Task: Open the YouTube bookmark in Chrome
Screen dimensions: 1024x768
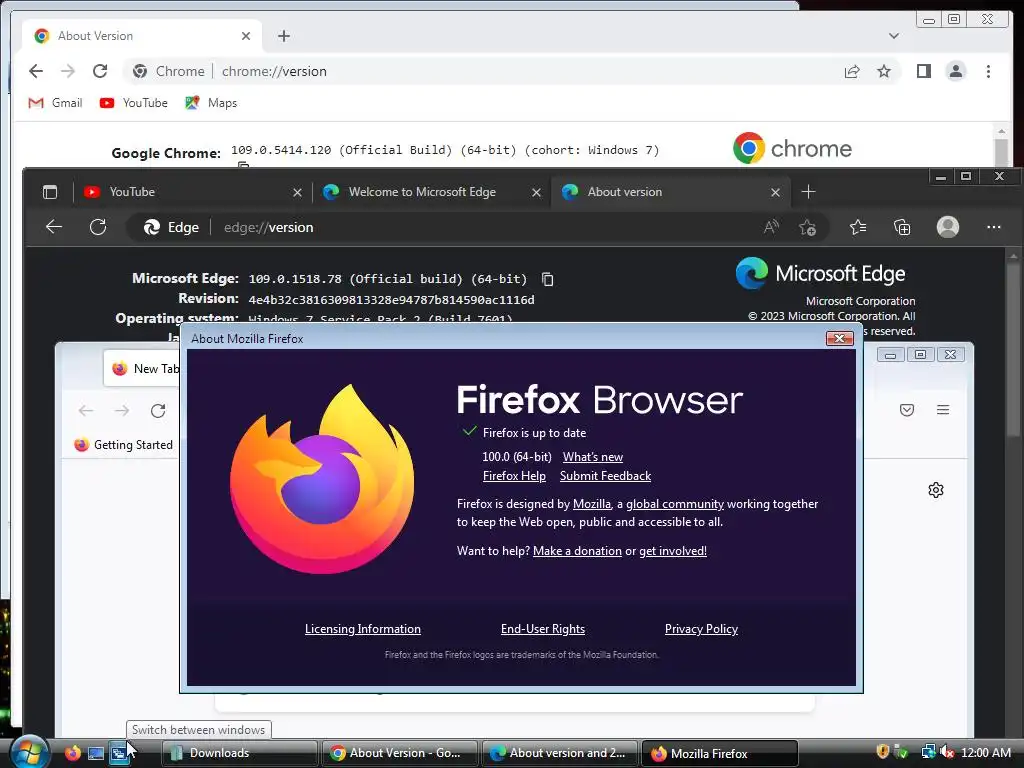Action: click(134, 103)
